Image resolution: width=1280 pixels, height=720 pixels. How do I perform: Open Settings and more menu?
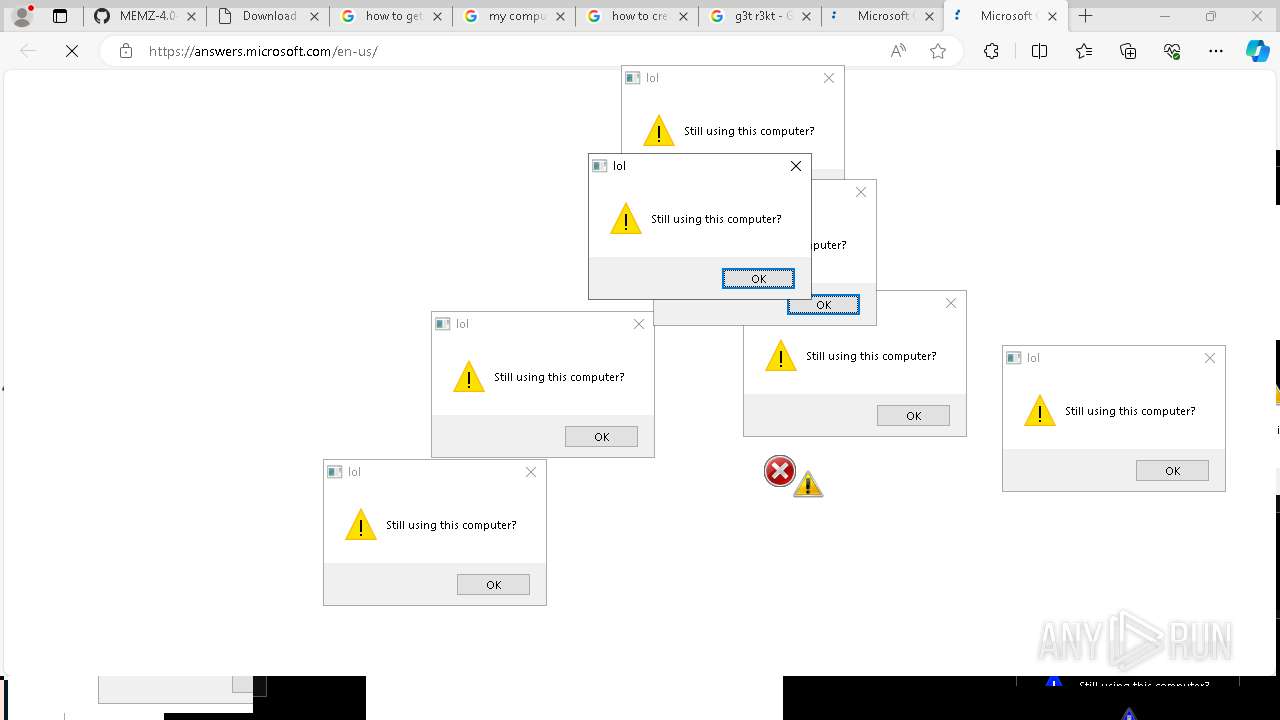[x=1216, y=51]
